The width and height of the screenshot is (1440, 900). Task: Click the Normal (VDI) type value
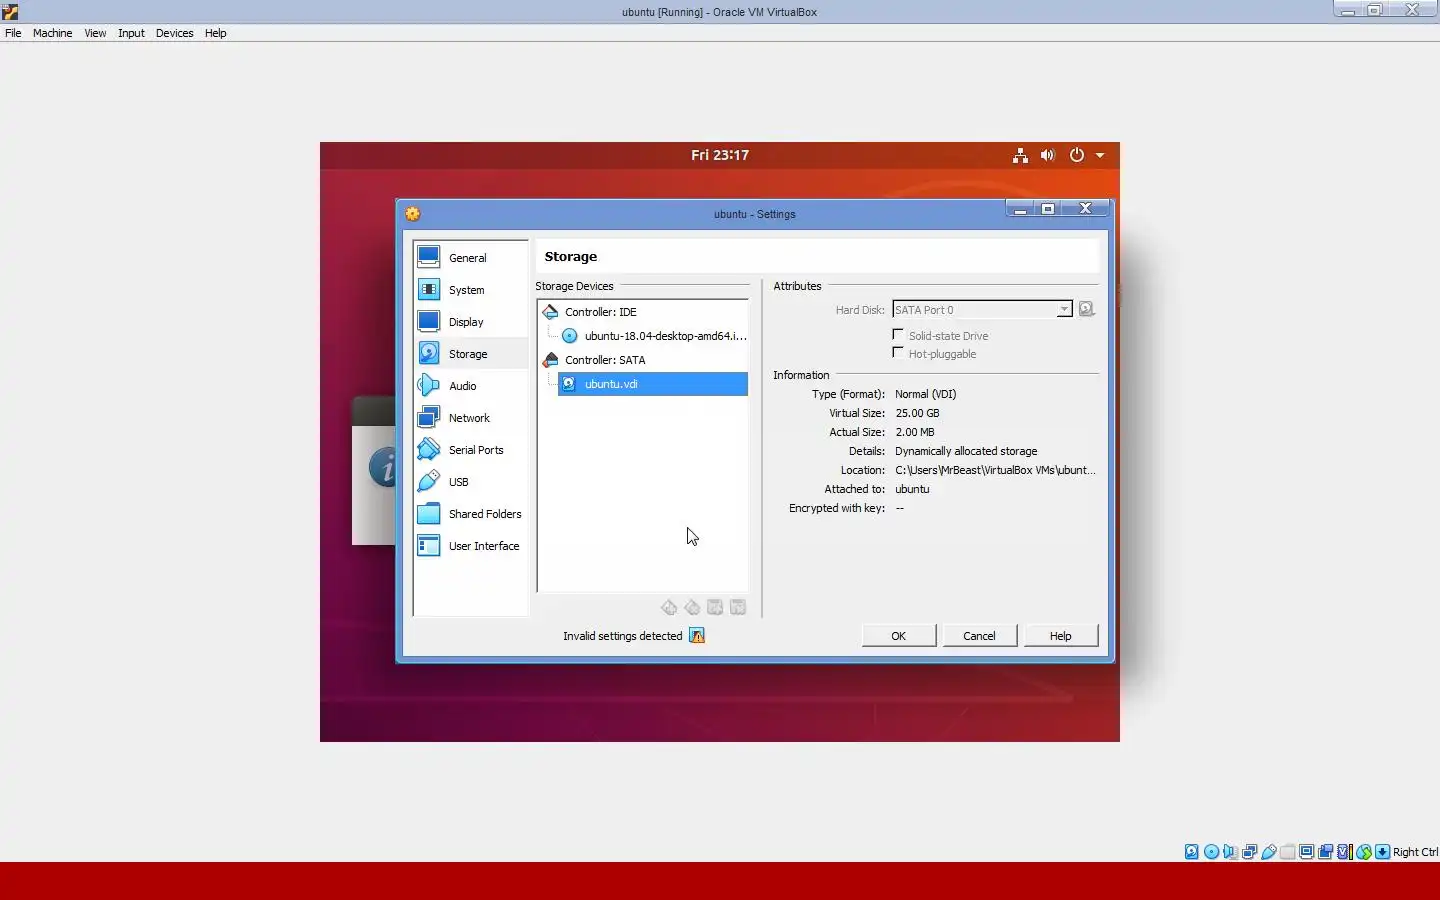pos(925,394)
